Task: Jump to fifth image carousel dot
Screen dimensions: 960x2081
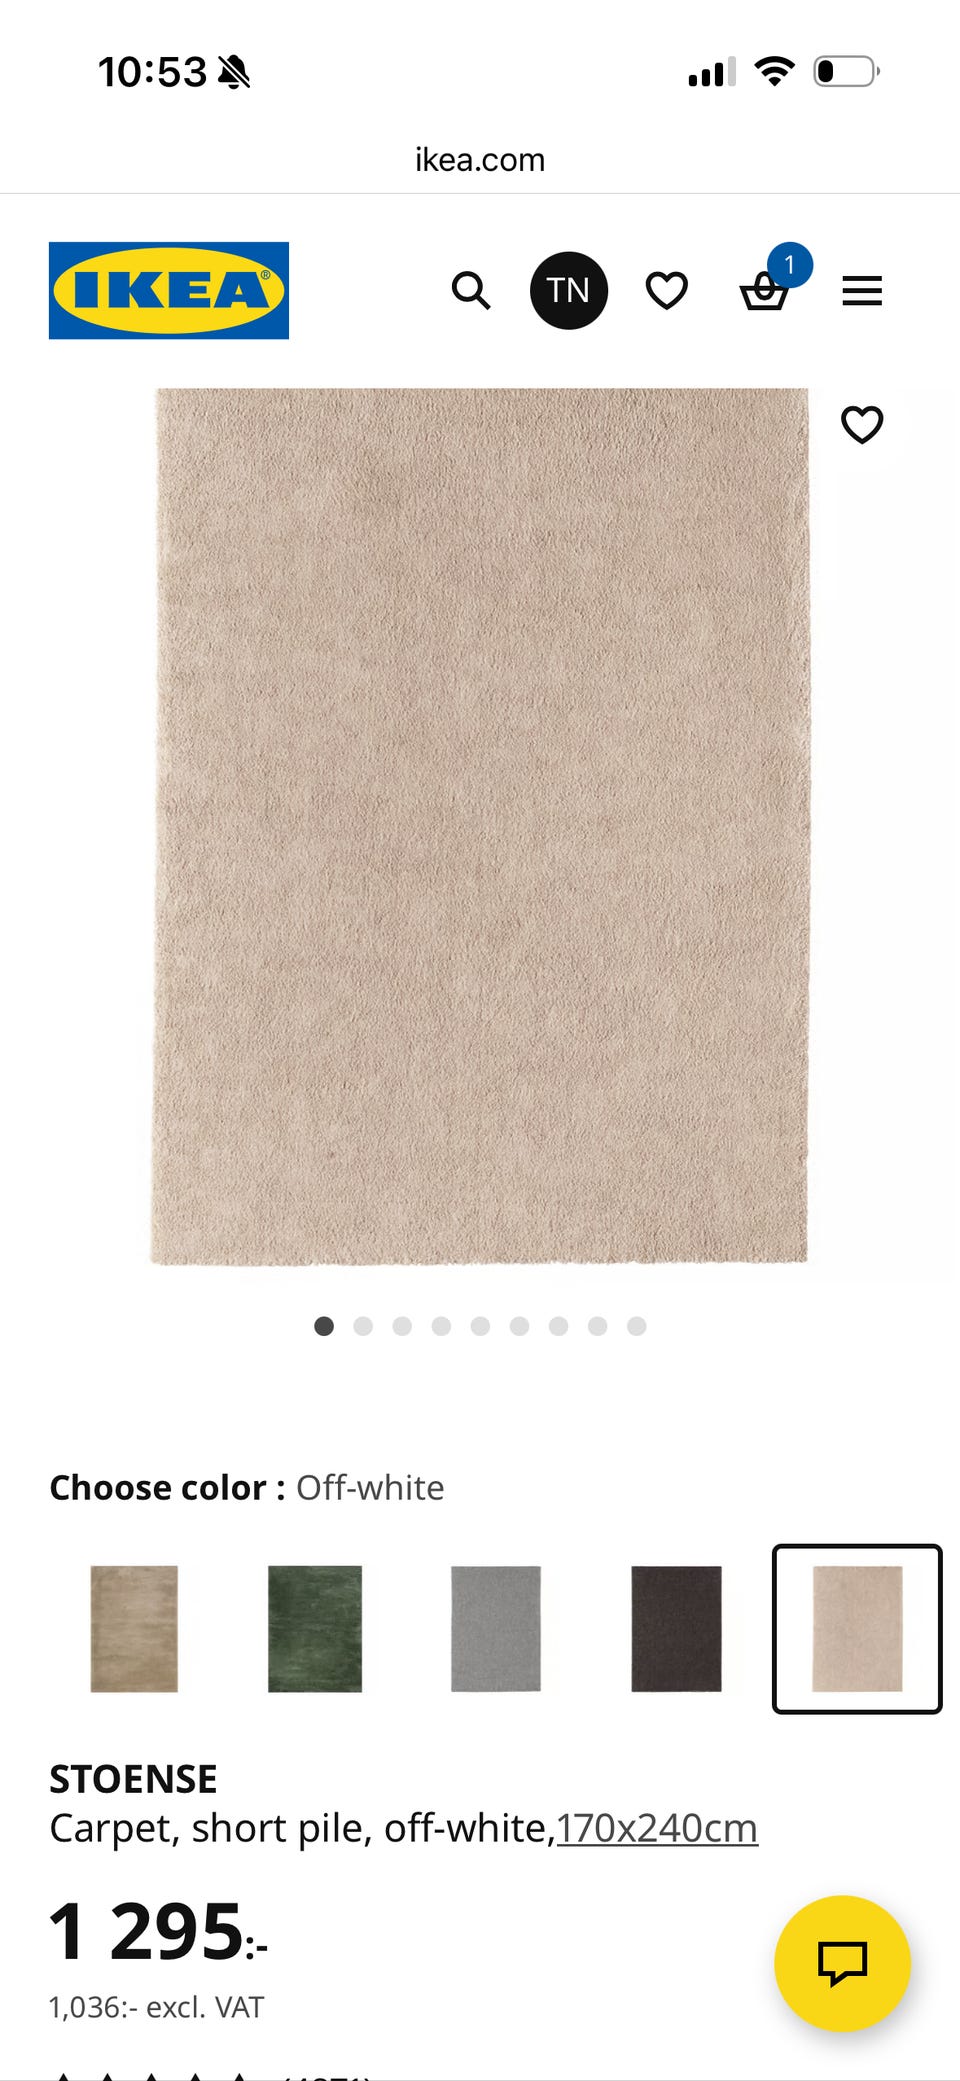Action: pyautogui.click(x=480, y=1326)
